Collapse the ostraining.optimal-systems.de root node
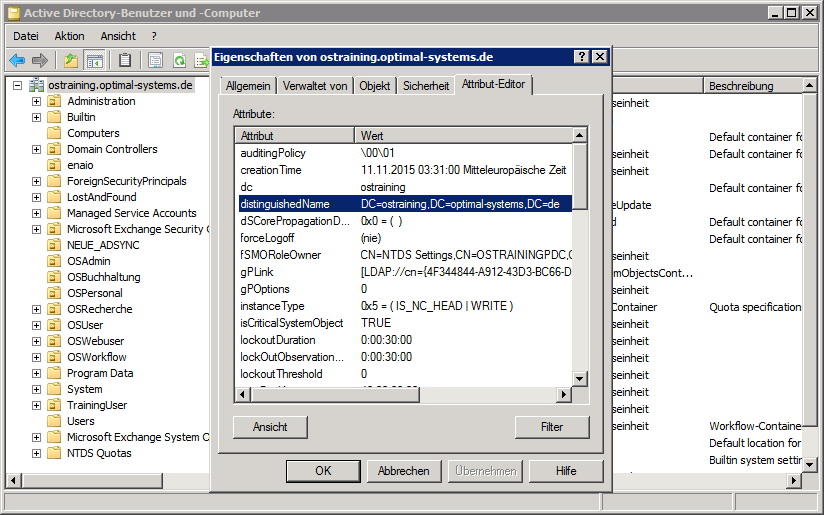Image resolution: width=824 pixels, height=515 pixels. tap(17, 85)
